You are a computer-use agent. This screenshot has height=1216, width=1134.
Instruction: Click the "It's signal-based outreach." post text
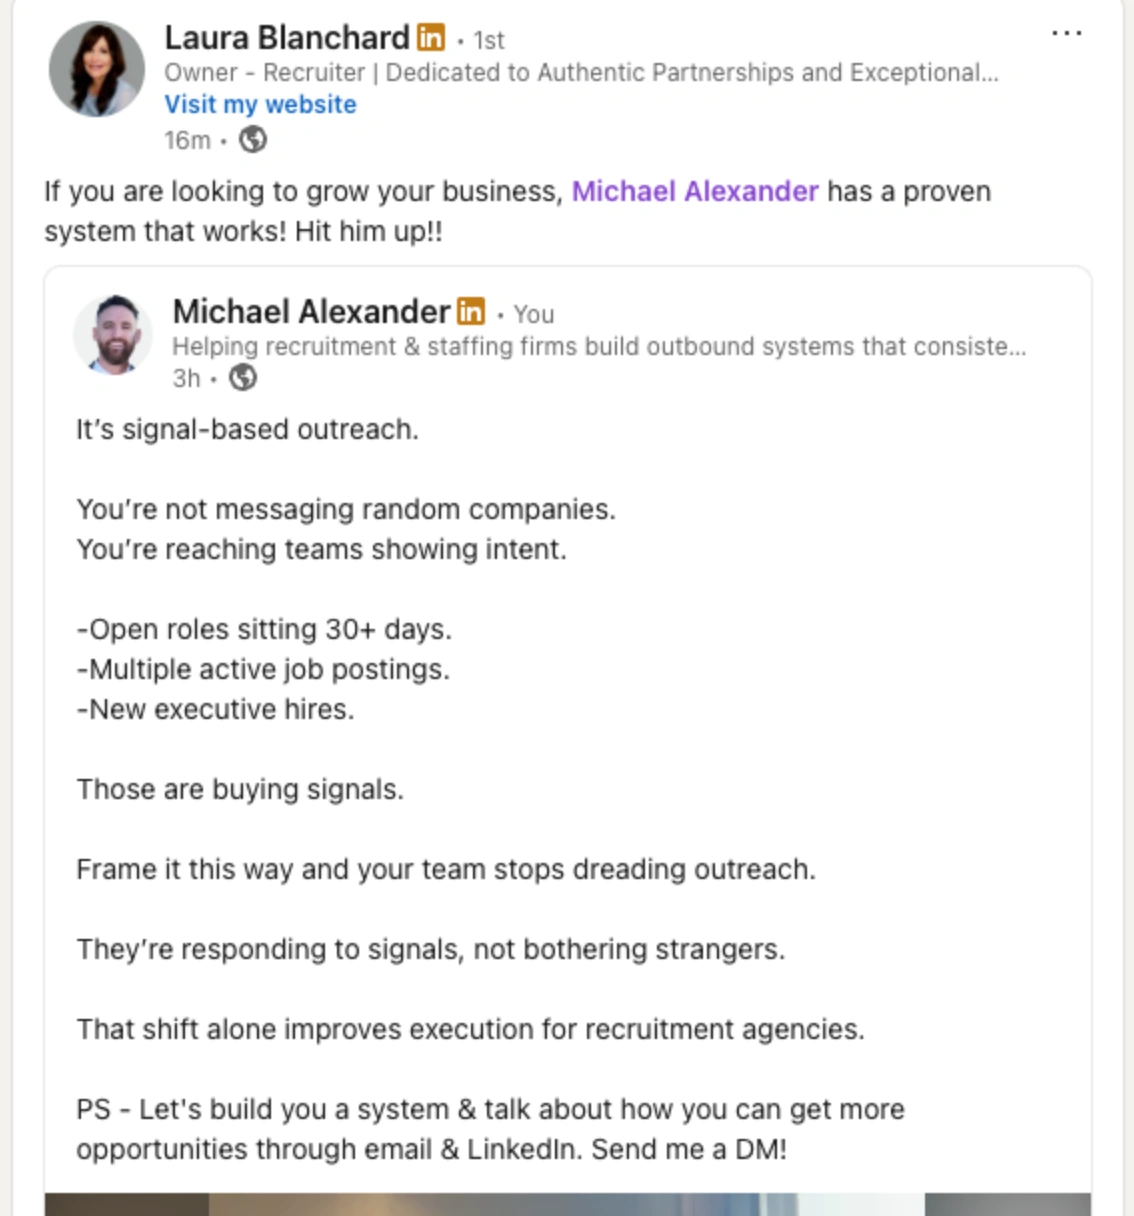[x=247, y=430]
